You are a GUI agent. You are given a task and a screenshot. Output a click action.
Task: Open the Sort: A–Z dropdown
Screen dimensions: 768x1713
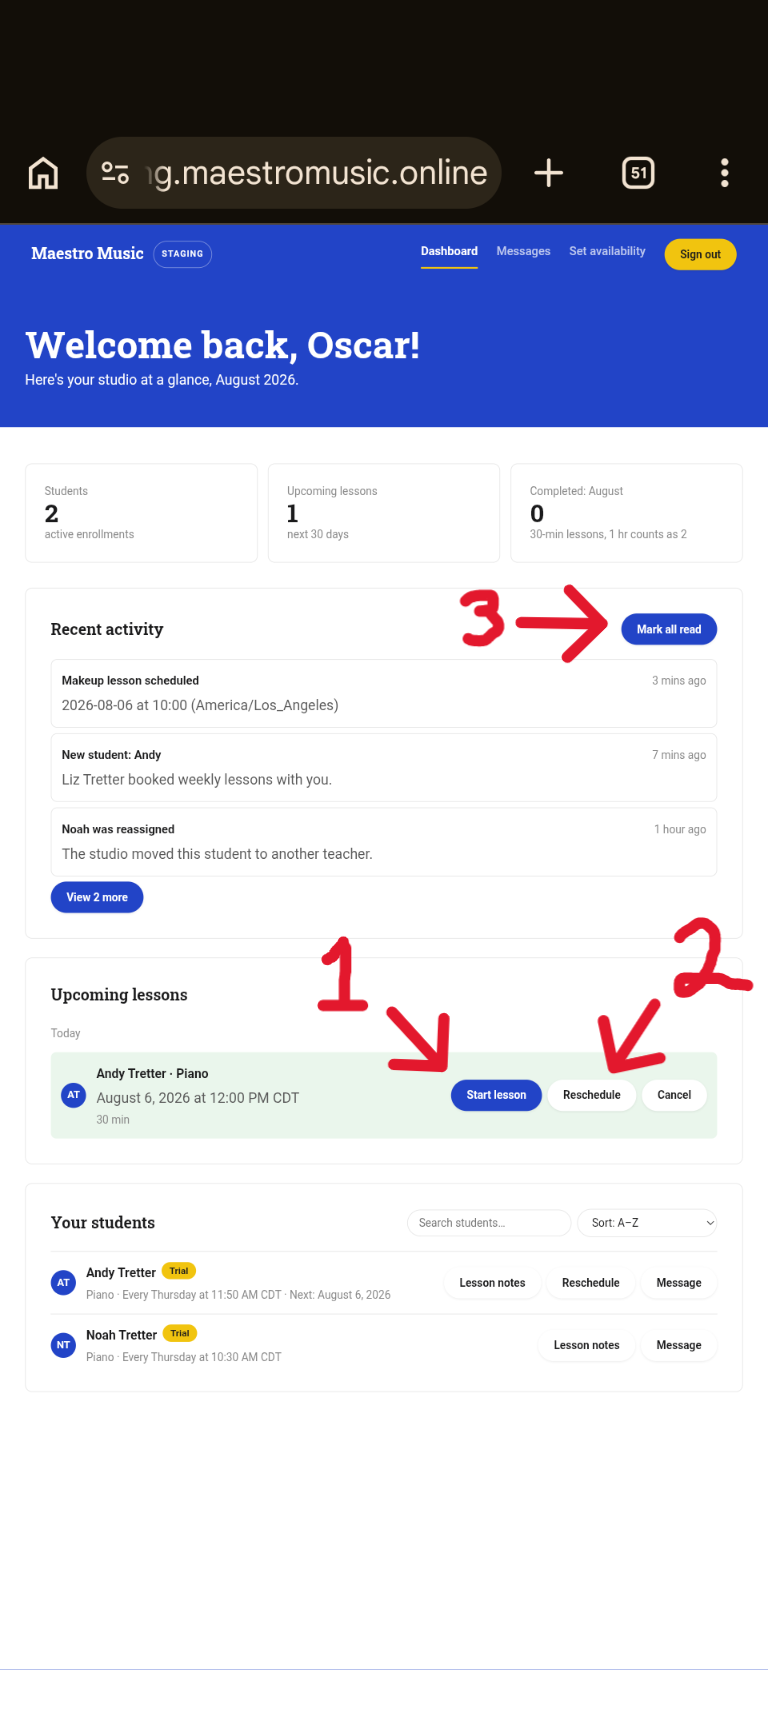(x=648, y=1223)
